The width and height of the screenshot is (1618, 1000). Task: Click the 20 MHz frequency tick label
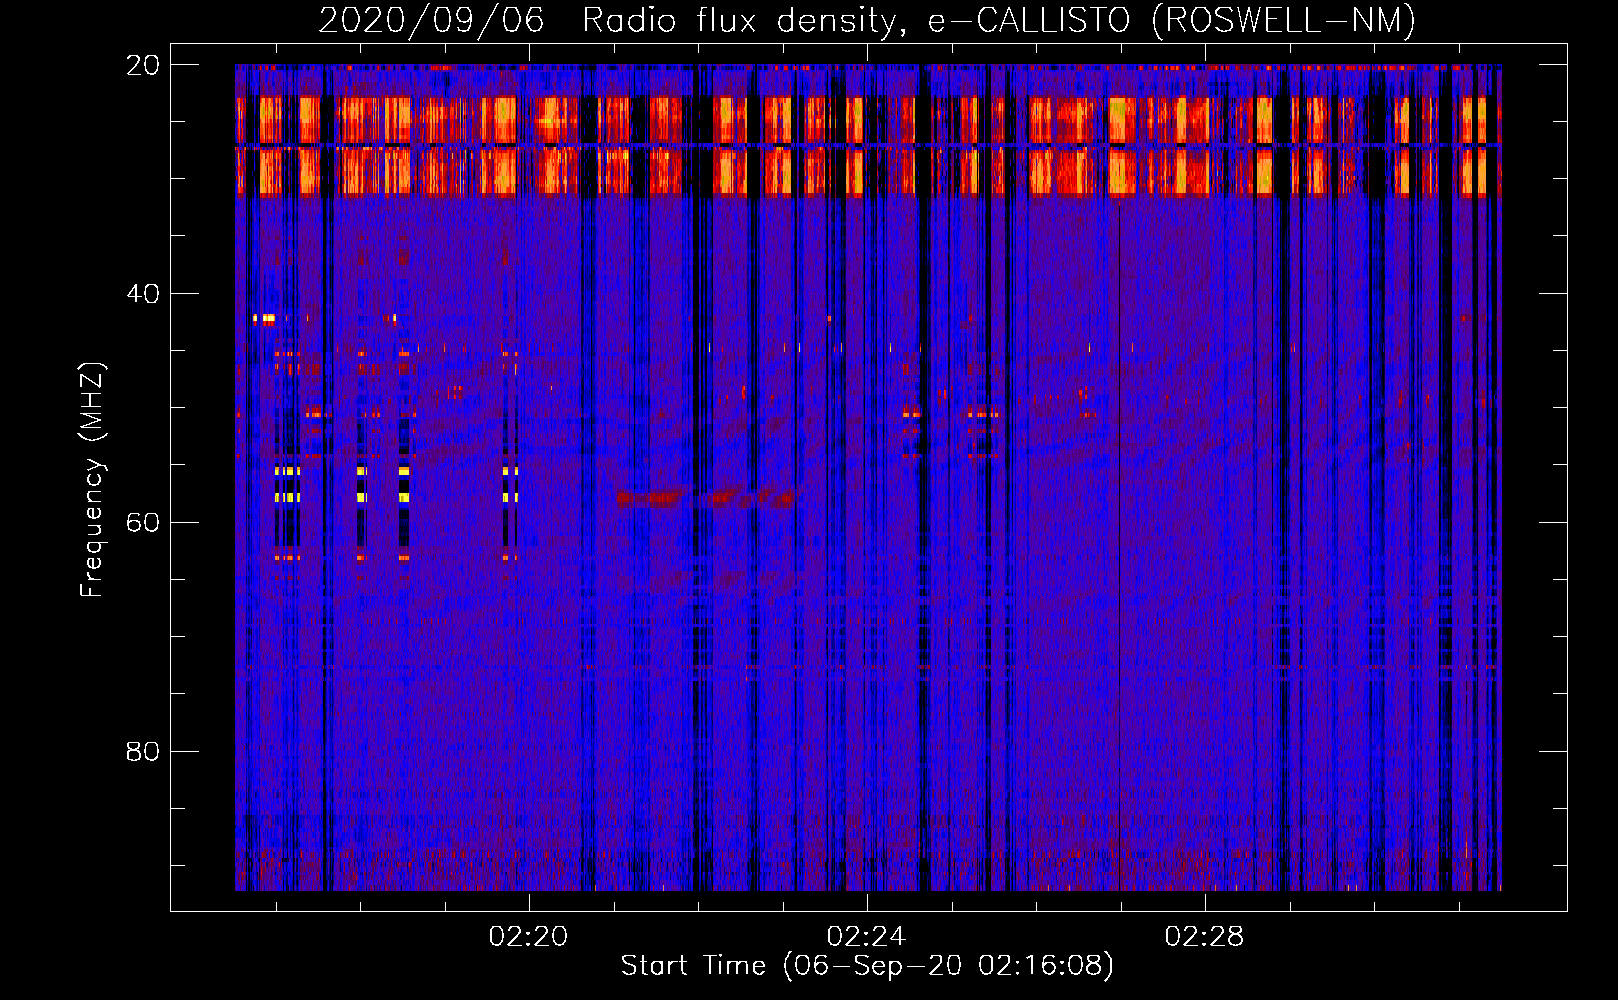[x=143, y=66]
